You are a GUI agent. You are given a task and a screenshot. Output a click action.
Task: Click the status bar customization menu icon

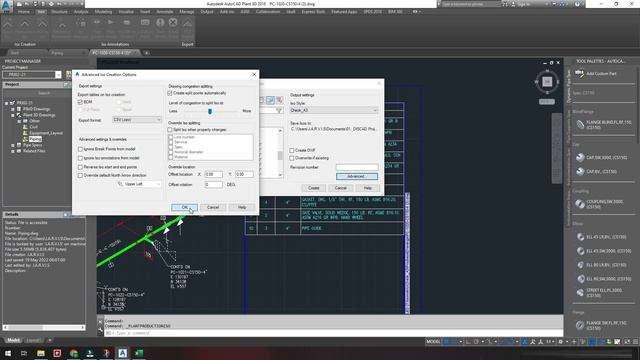click(x=636, y=342)
